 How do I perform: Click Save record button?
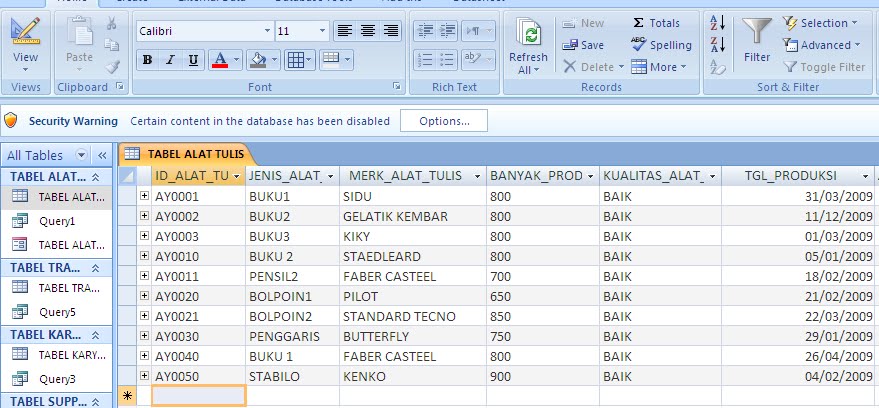point(583,45)
